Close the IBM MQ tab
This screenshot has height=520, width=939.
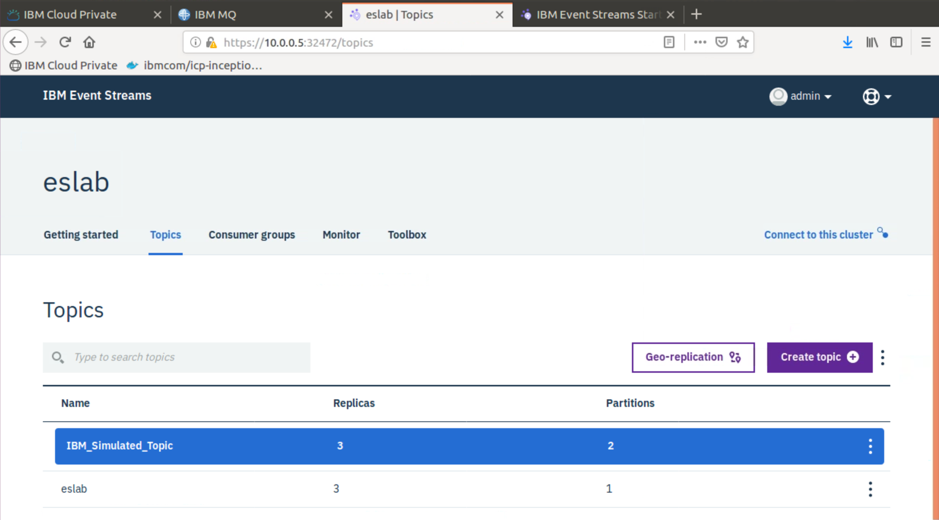click(328, 15)
